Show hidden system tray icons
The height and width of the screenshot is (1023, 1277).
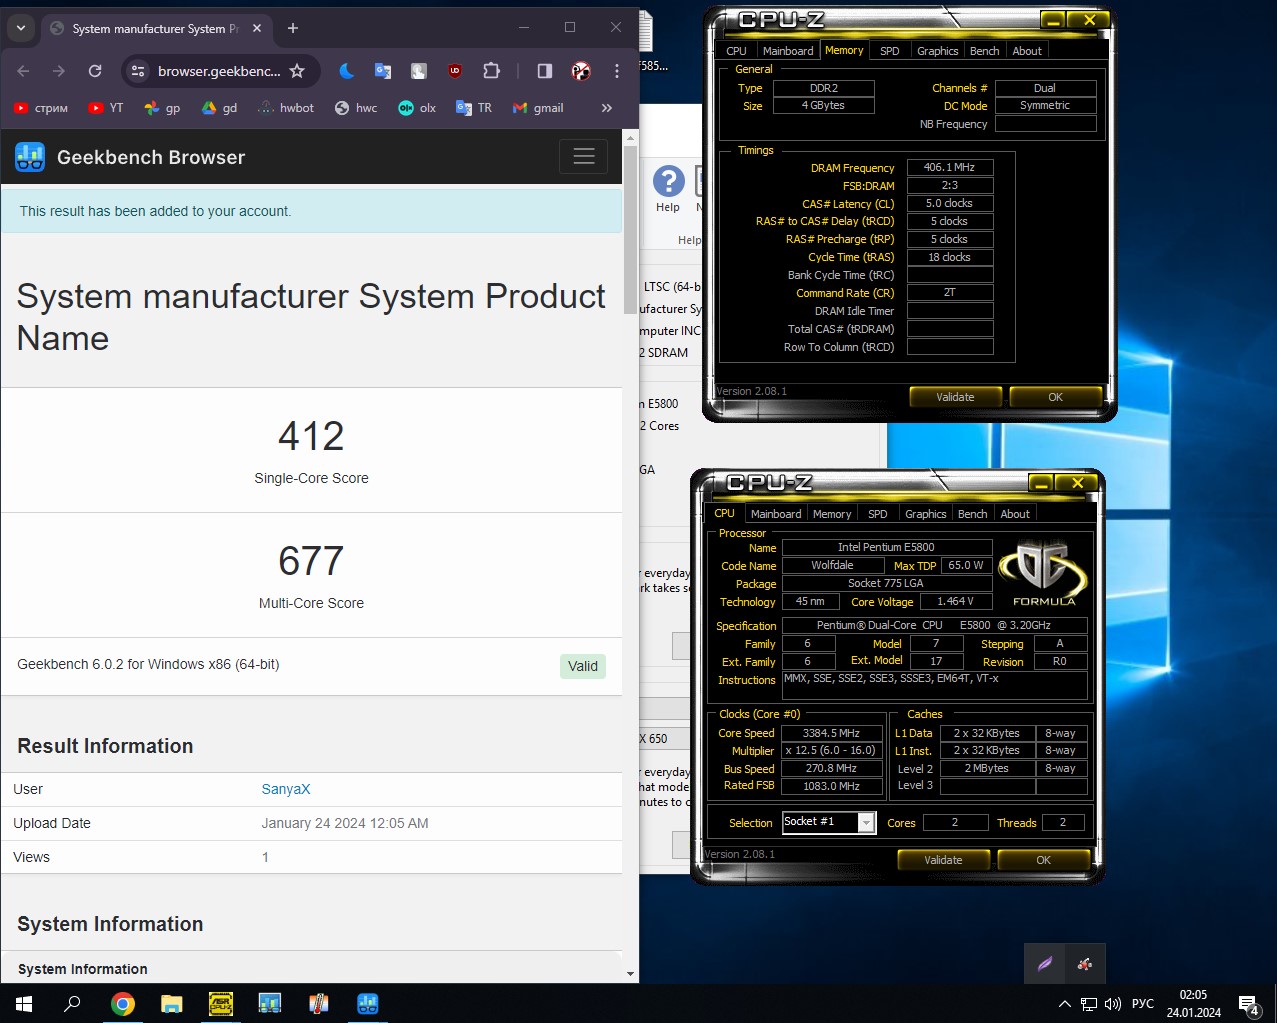pos(1064,1004)
